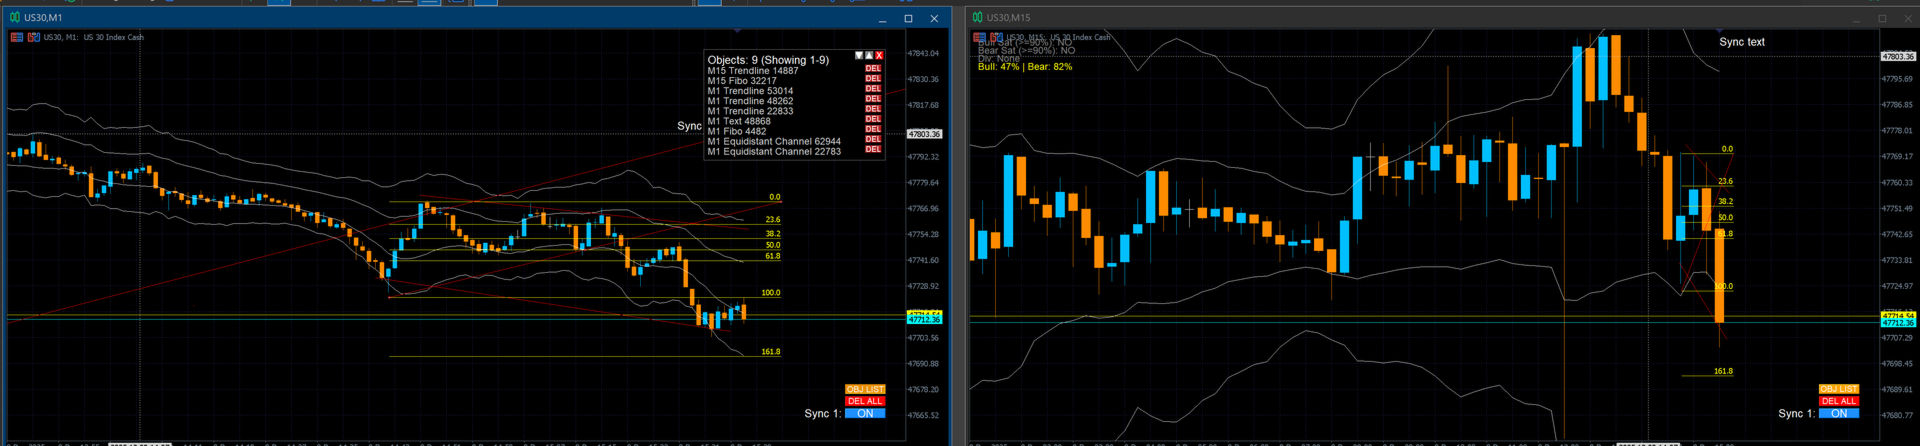Delete the M1 Text 48868 object
Image resolution: width=1920 pixels, height=446 pixels.
[873, 119]
